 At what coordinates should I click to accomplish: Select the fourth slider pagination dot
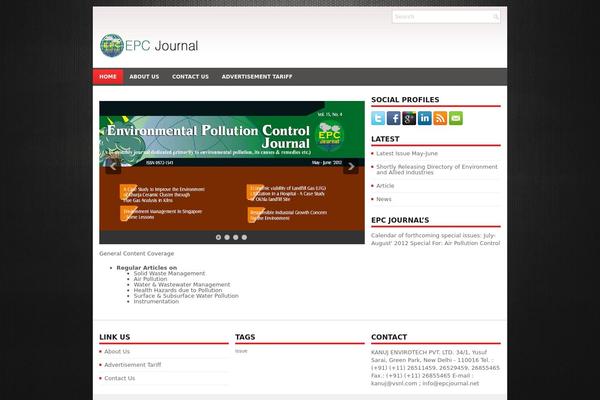(x=245, y=237)
